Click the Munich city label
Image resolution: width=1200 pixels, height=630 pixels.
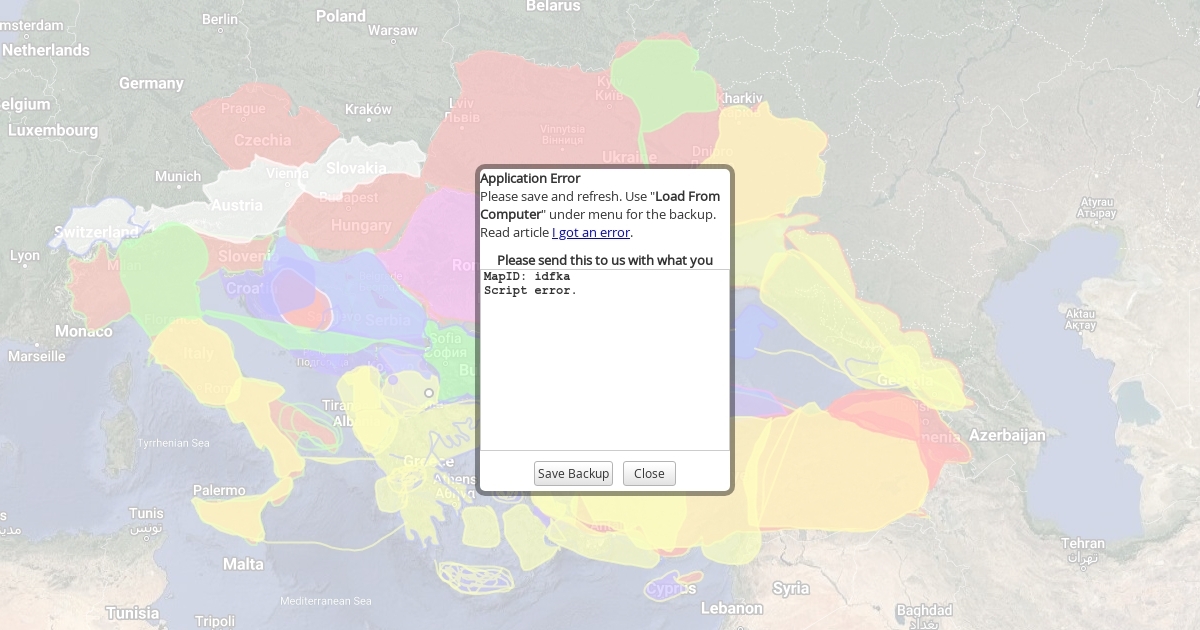[x=178, y=176]
